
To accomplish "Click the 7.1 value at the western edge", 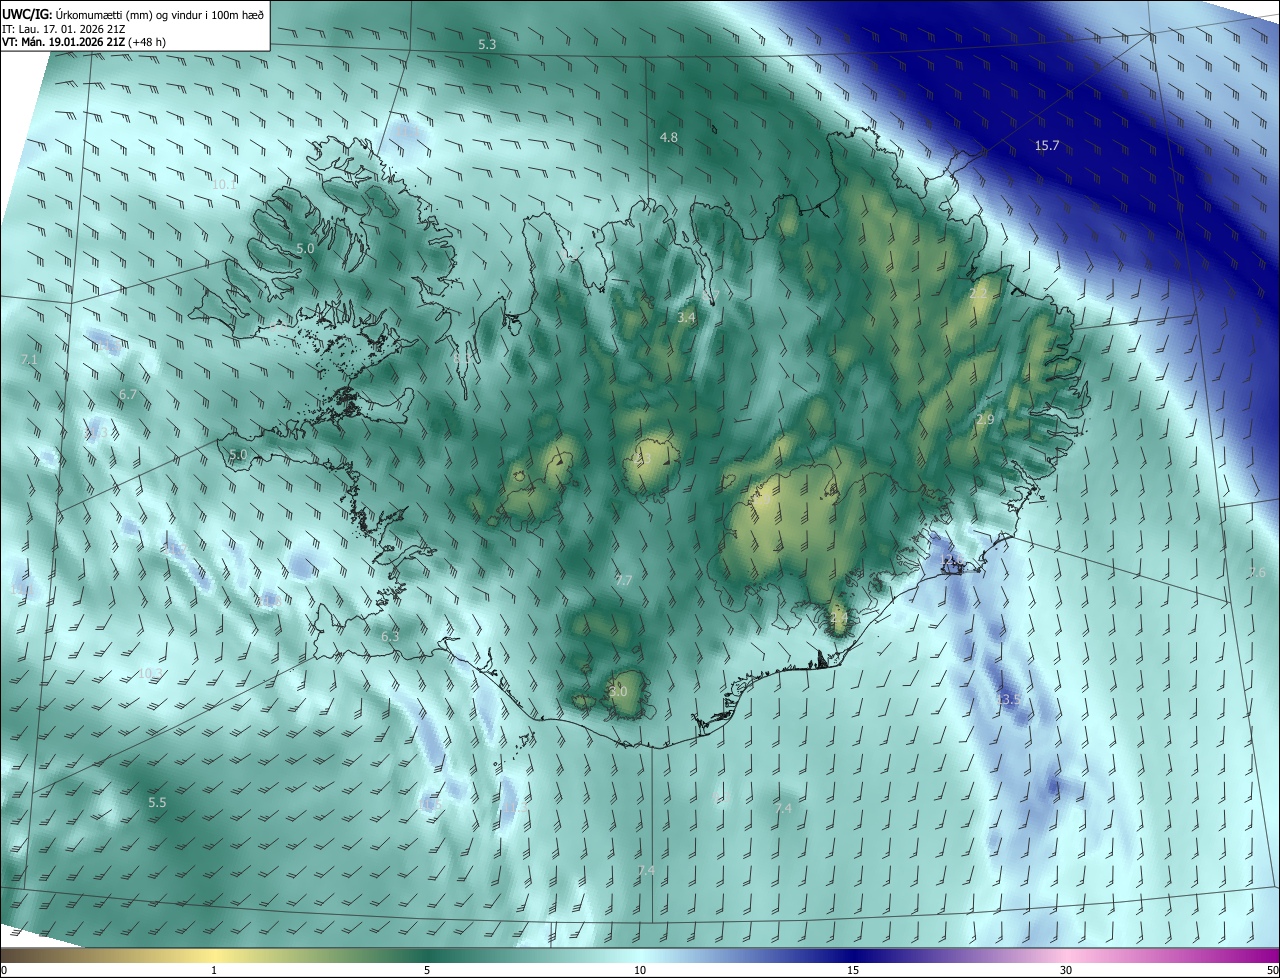I will (28, 360).
